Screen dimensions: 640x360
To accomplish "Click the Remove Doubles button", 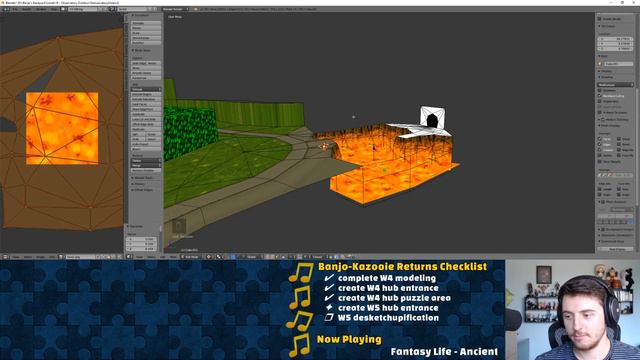I will (x=146, y=170).
